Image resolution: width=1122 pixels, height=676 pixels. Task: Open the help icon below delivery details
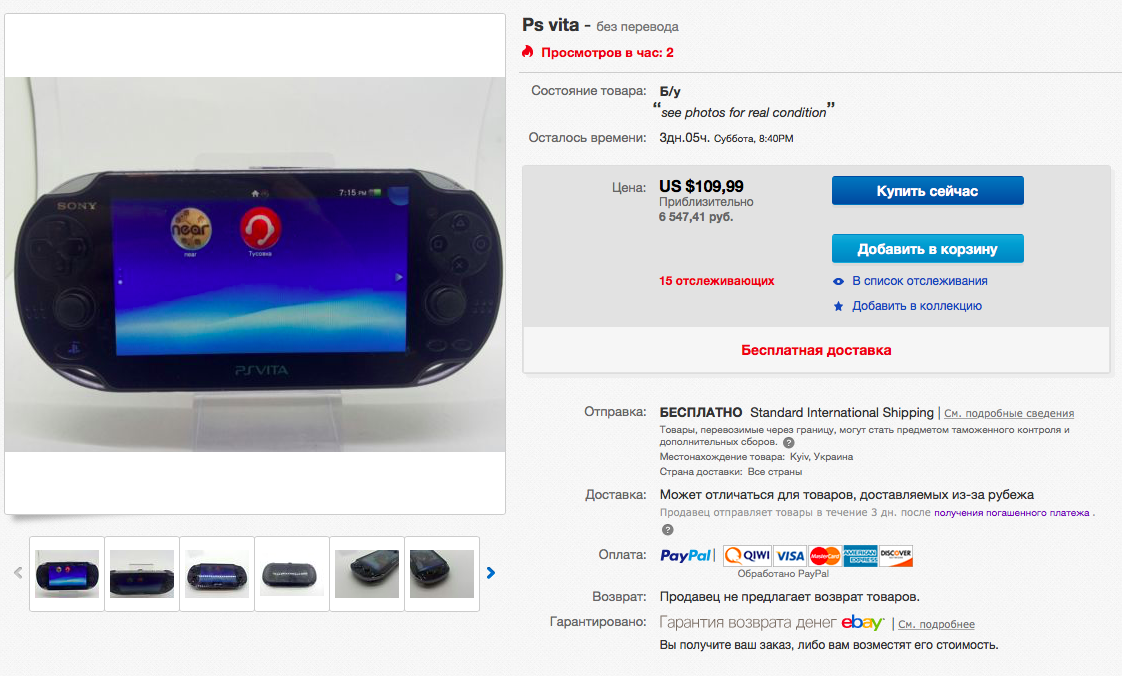pyautogui.click(x=668, y=530)
